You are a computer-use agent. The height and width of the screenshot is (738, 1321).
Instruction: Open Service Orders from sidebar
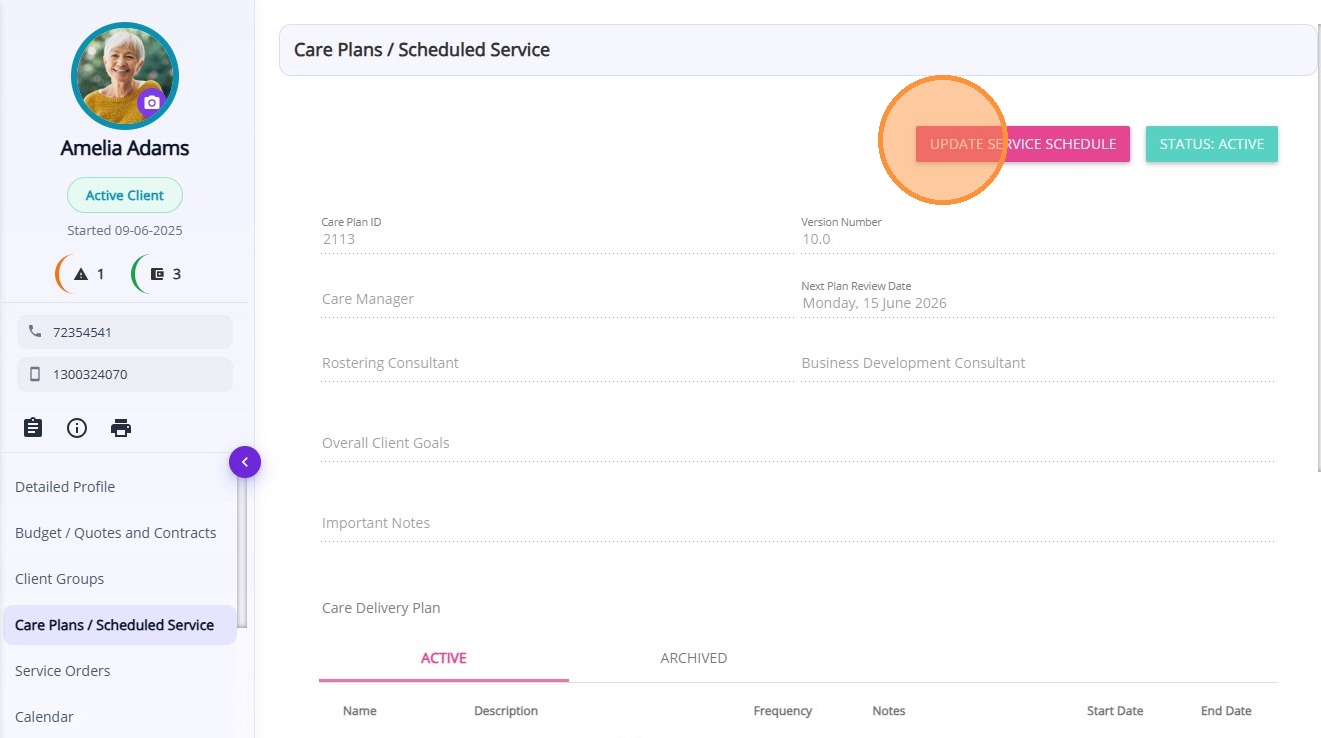pos(62,671)
